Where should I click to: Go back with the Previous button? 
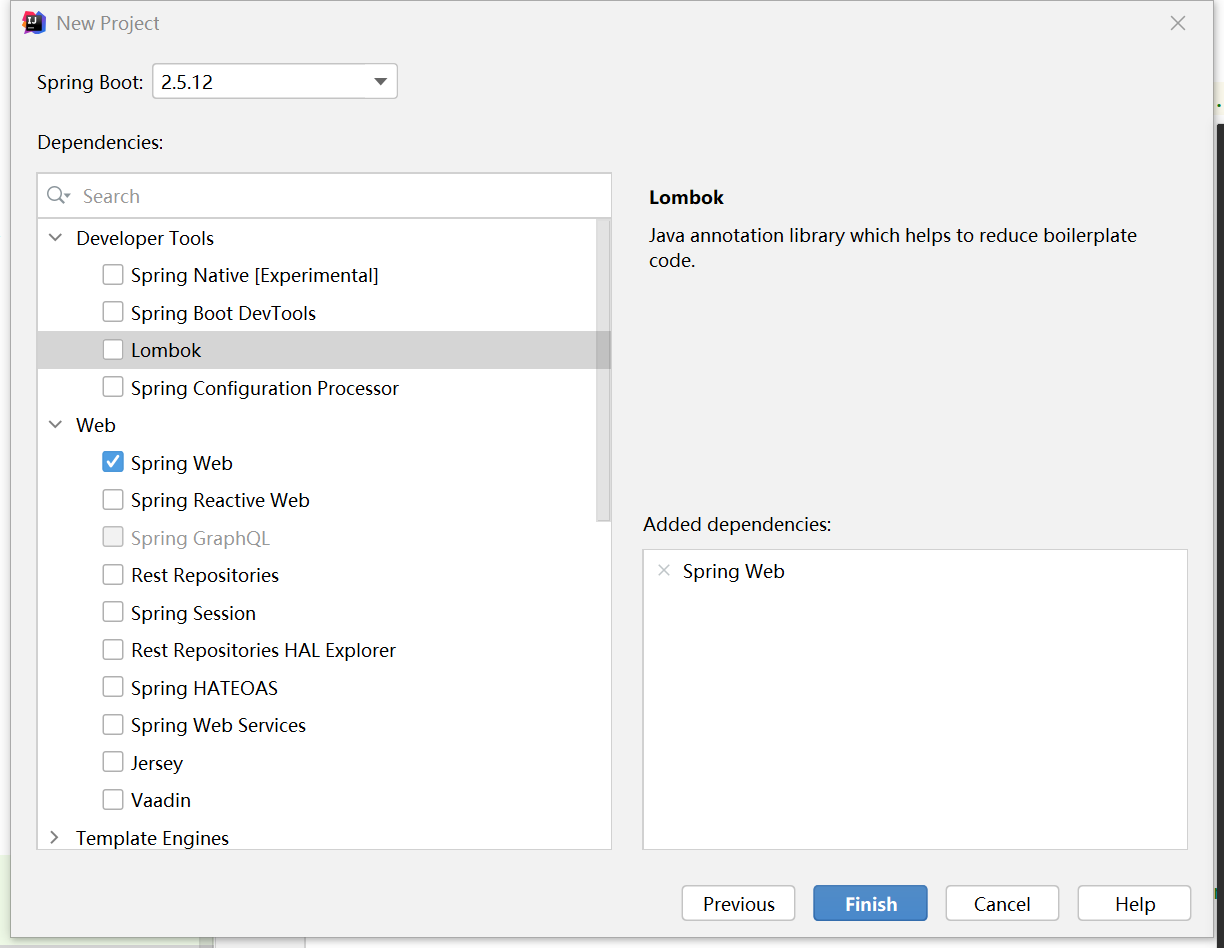738,903
